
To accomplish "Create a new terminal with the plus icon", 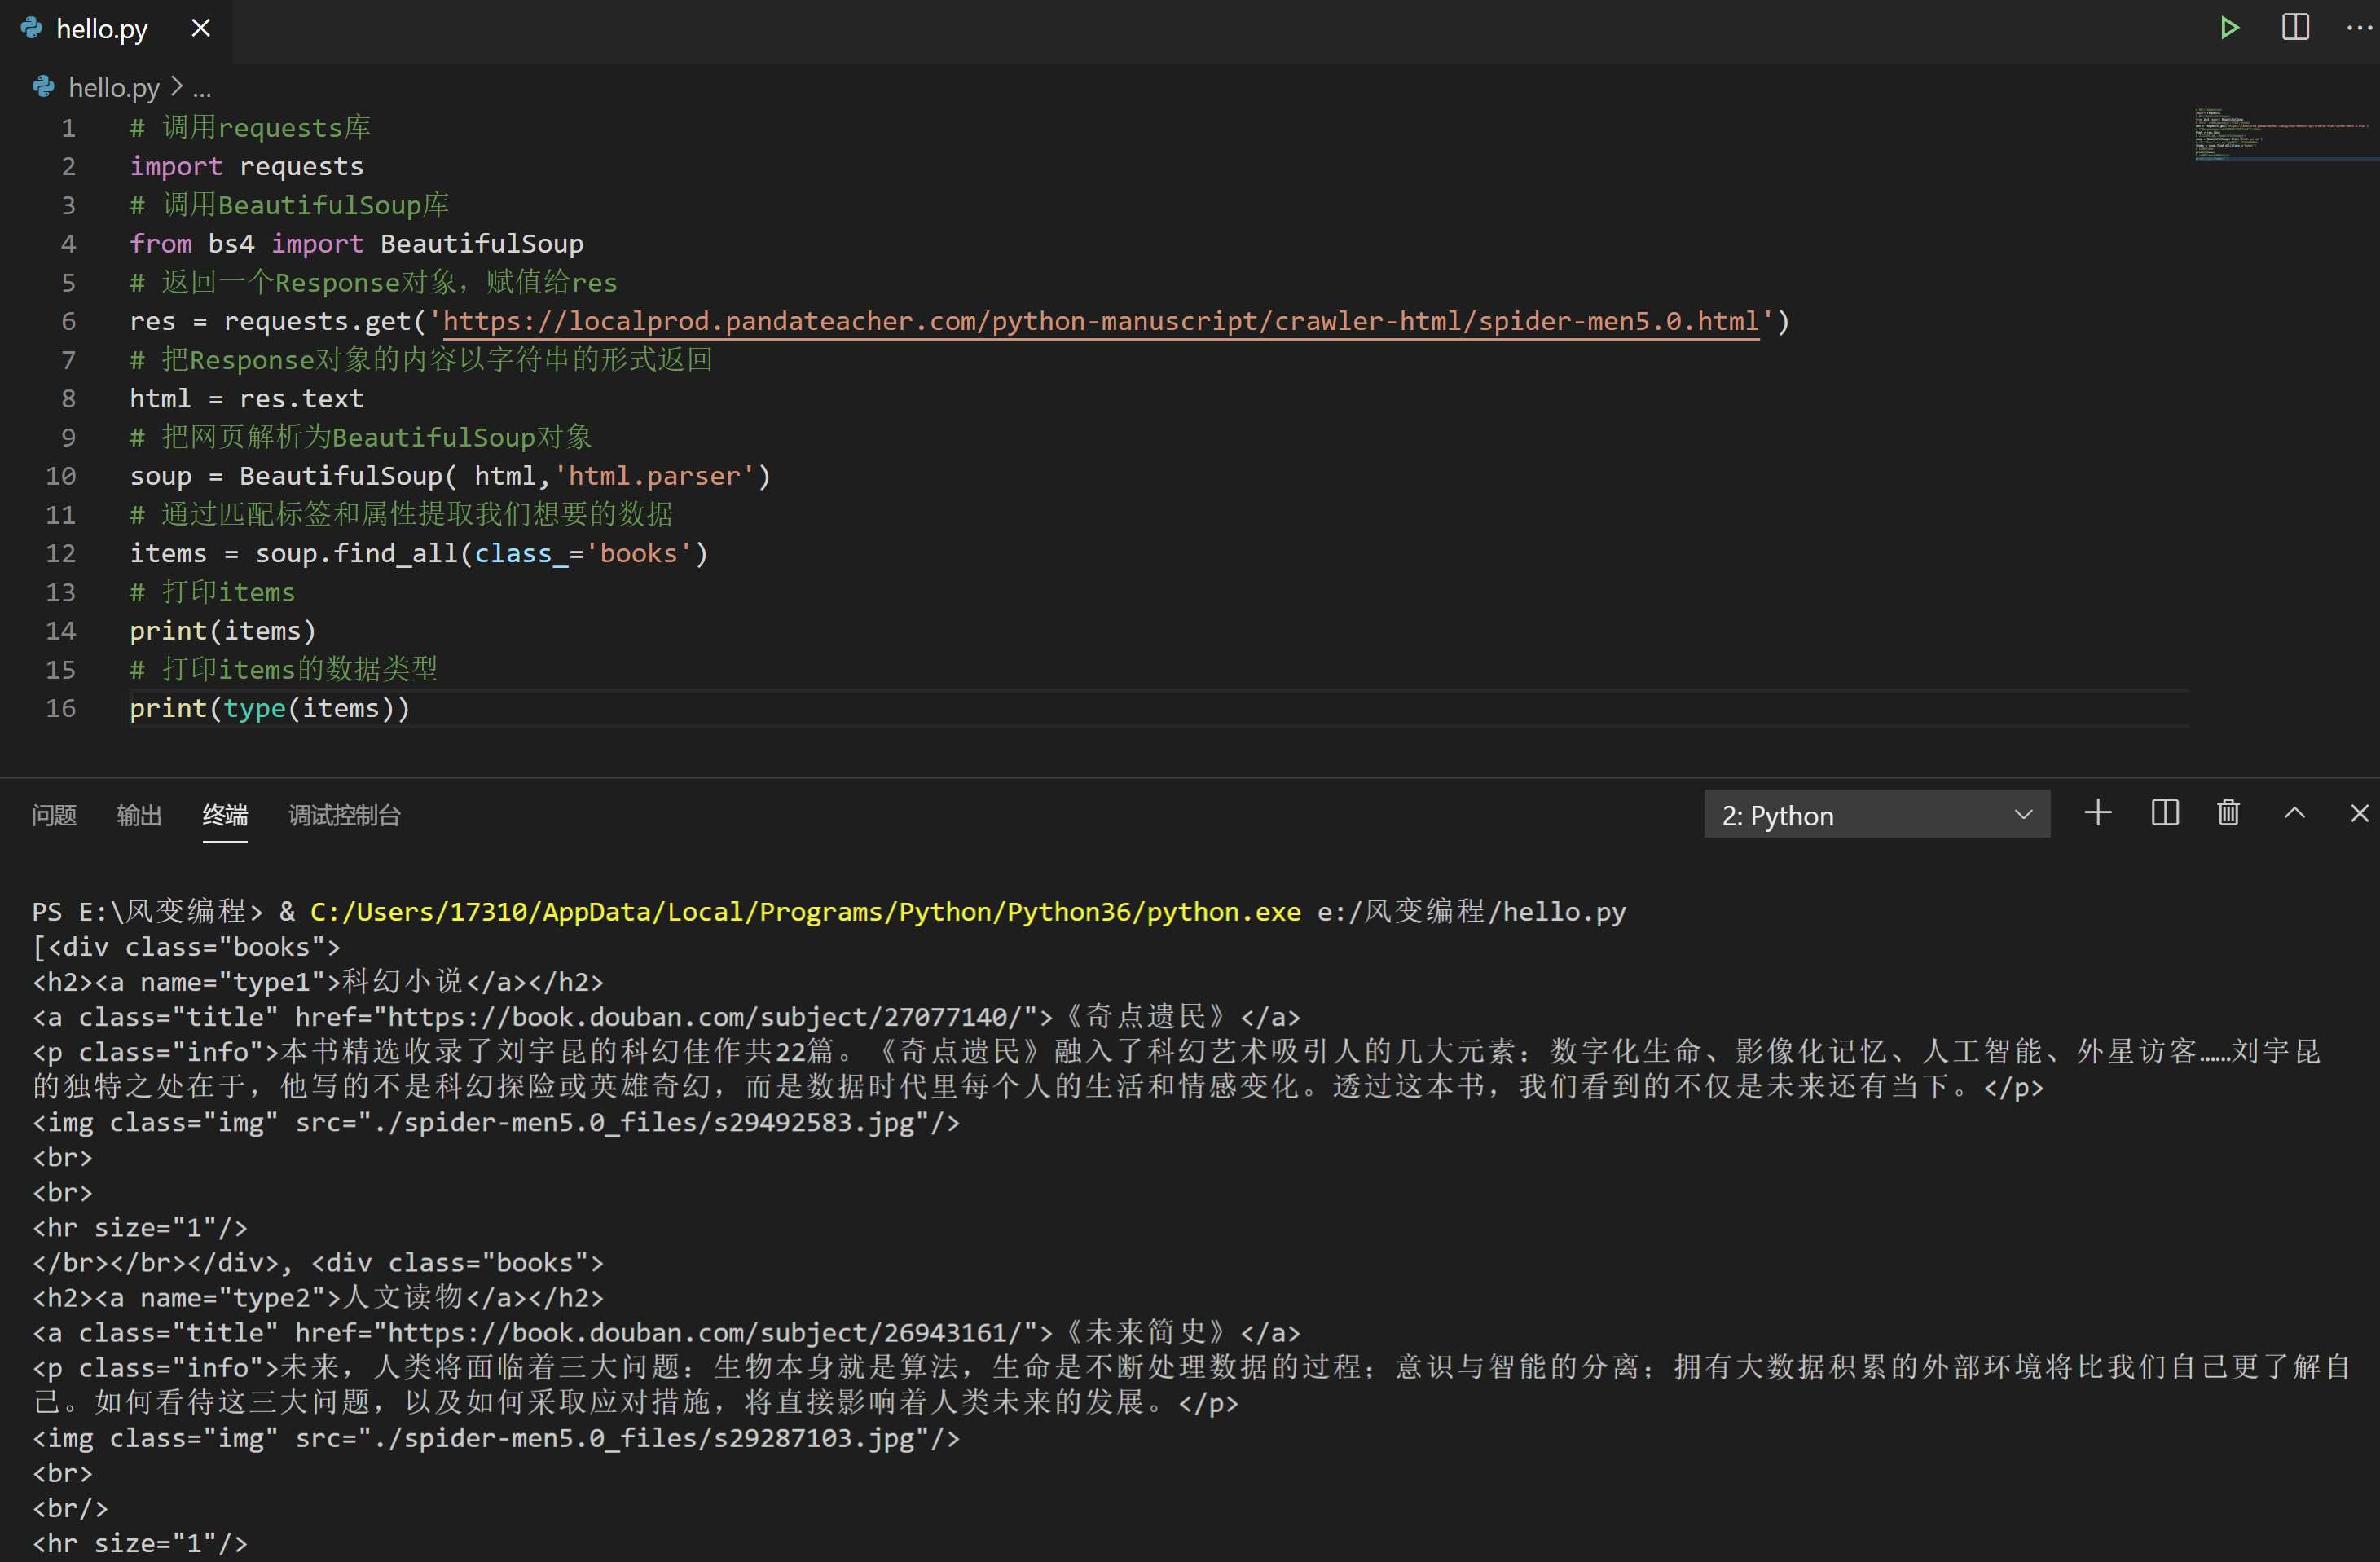I will [2098, 813].
